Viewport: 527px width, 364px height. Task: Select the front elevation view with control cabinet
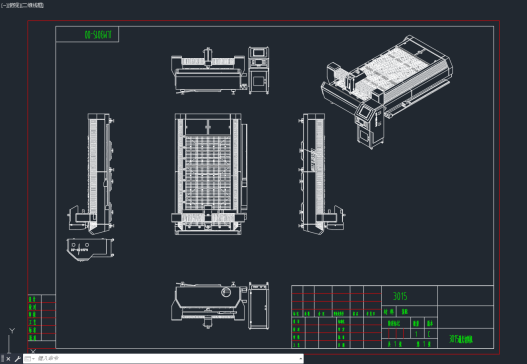[220, 70]
